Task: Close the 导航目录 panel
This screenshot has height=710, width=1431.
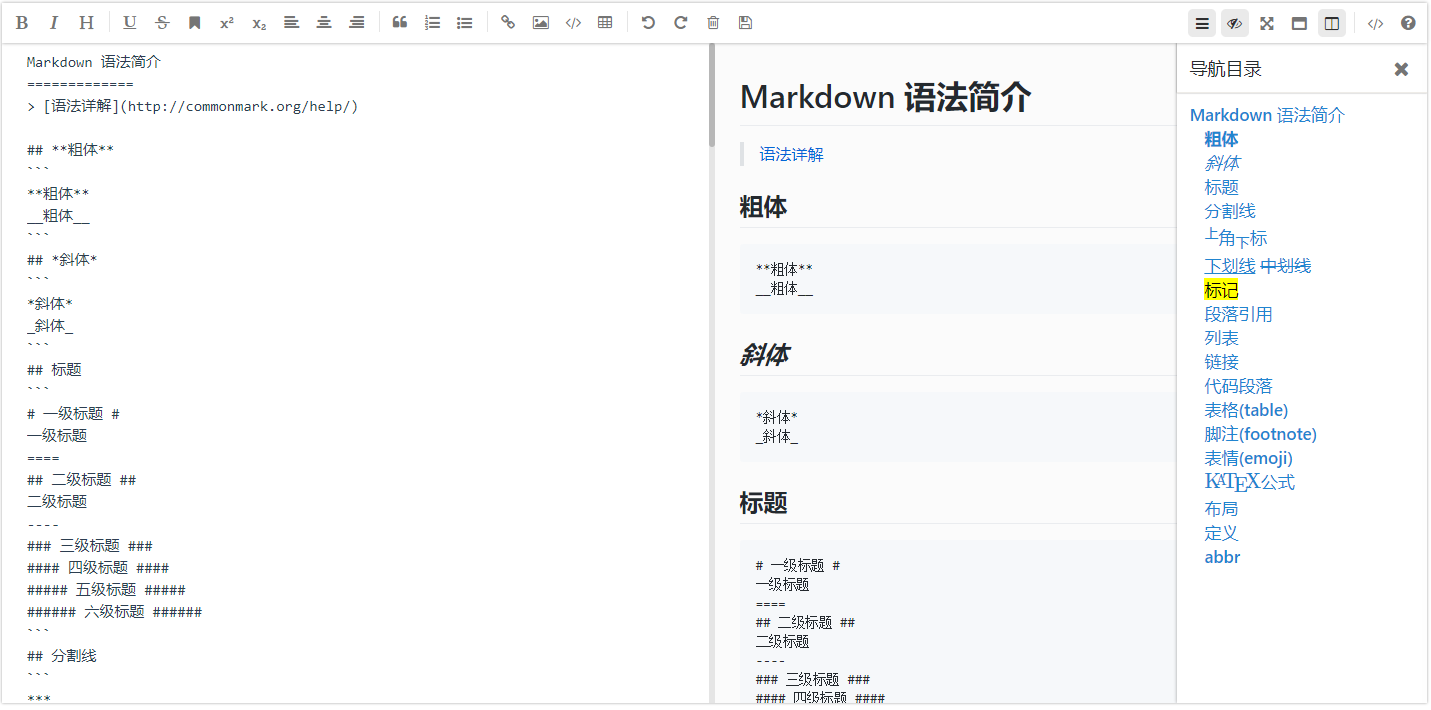Action: (1401, 69)
